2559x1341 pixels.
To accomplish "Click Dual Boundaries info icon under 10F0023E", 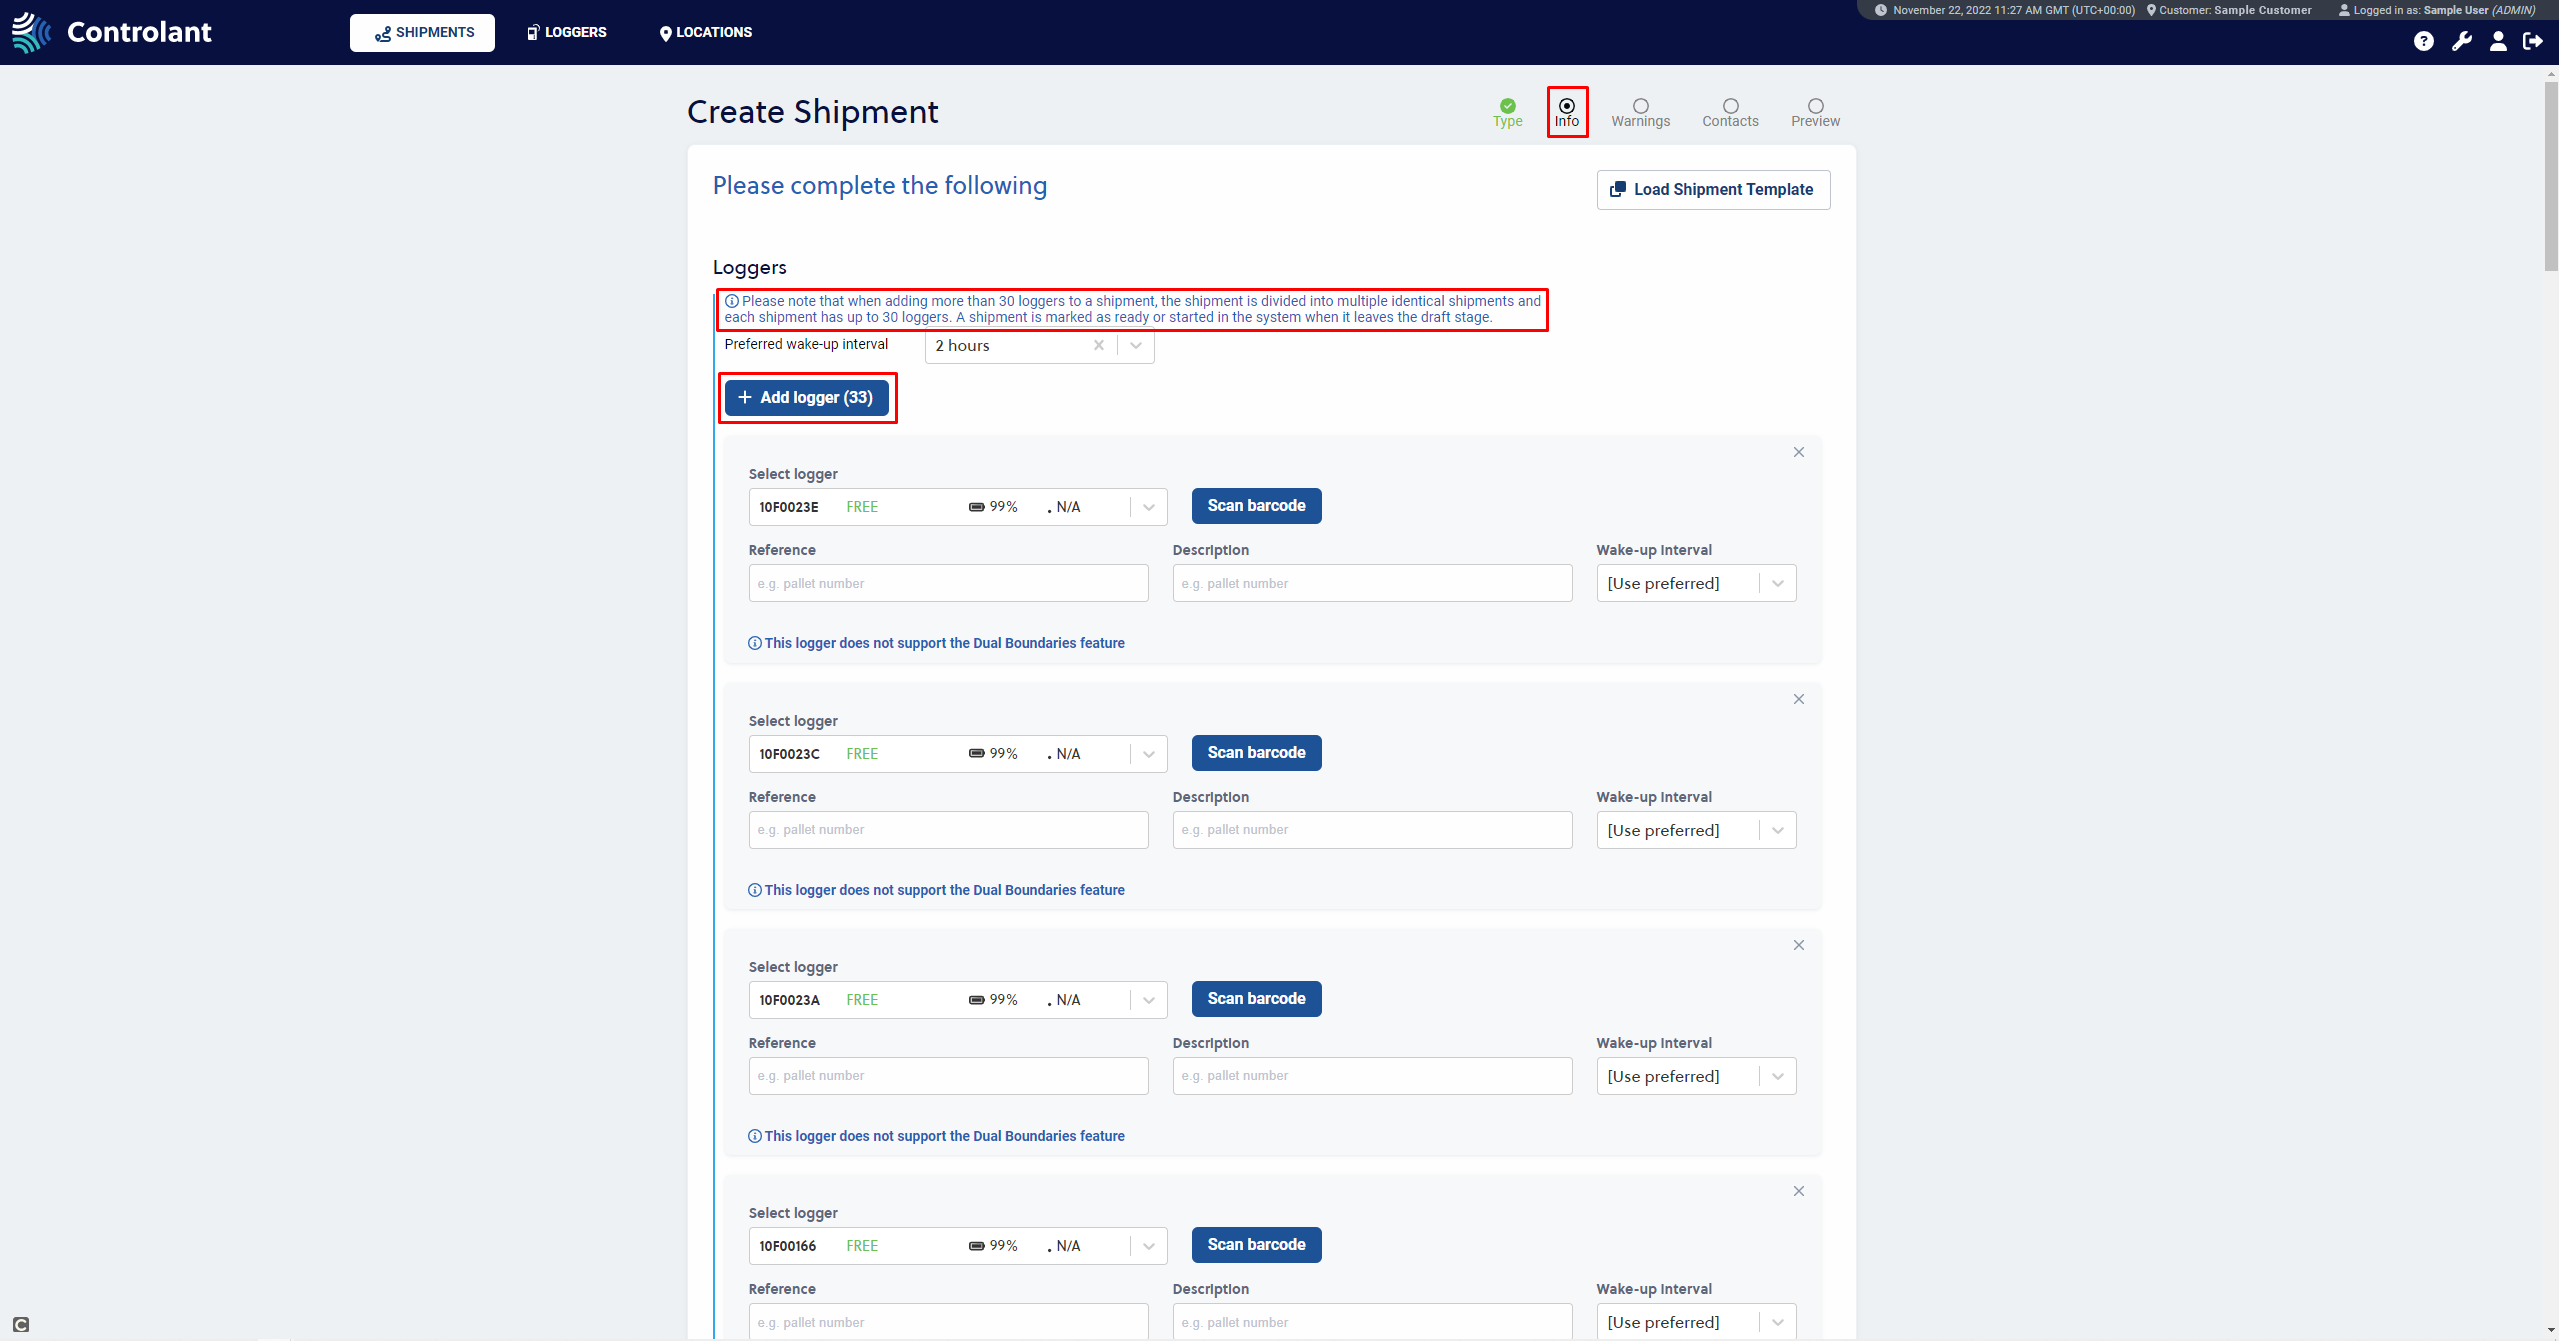I will point(755,643).
